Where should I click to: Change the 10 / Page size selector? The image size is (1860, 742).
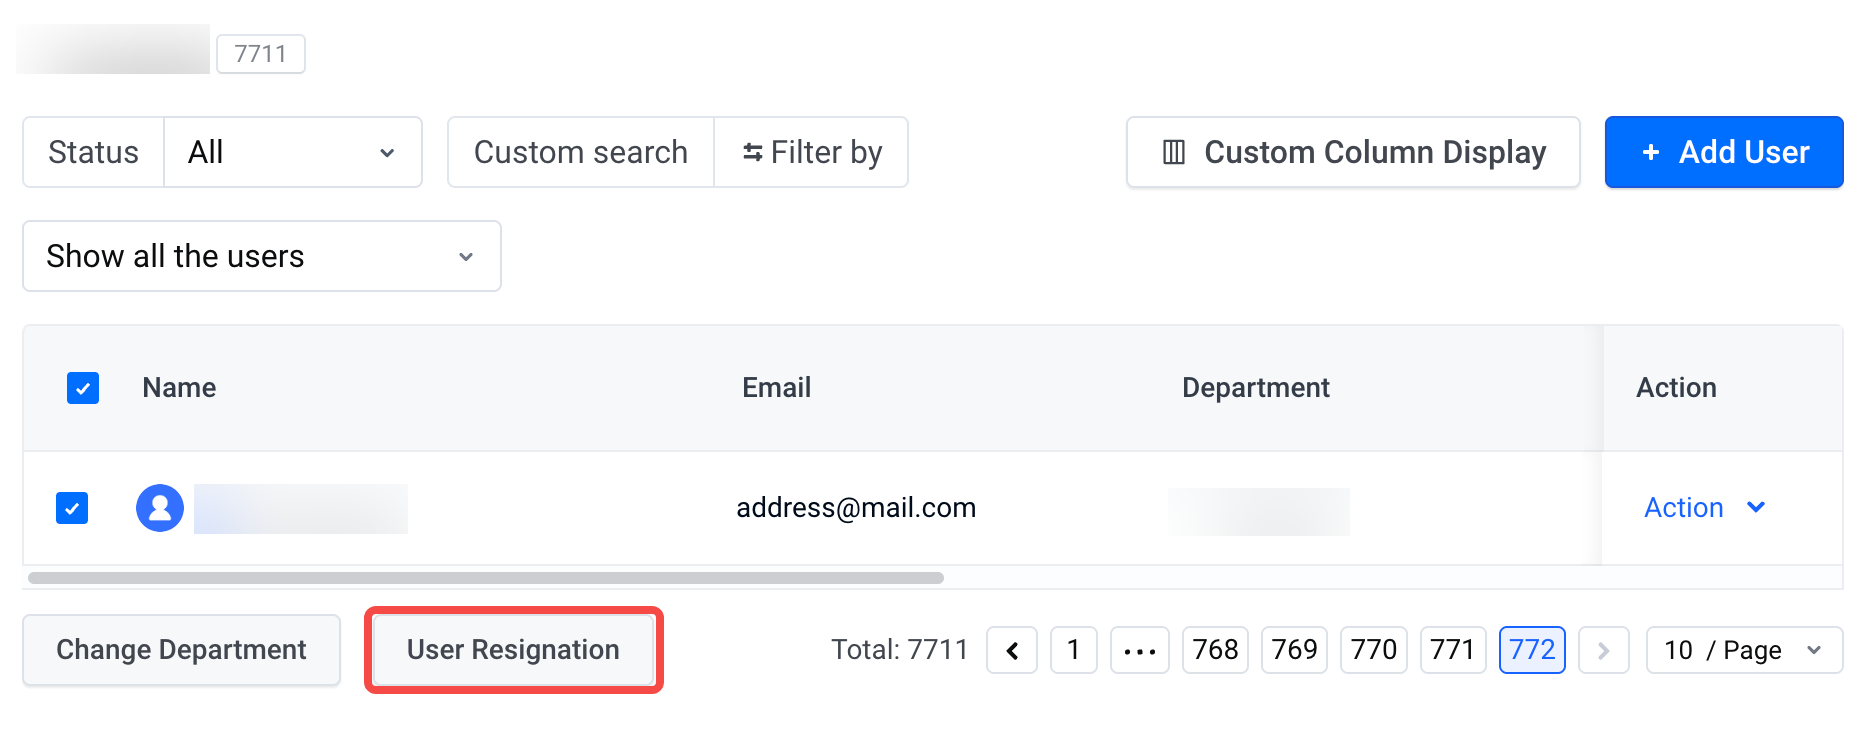point(1744,650)
